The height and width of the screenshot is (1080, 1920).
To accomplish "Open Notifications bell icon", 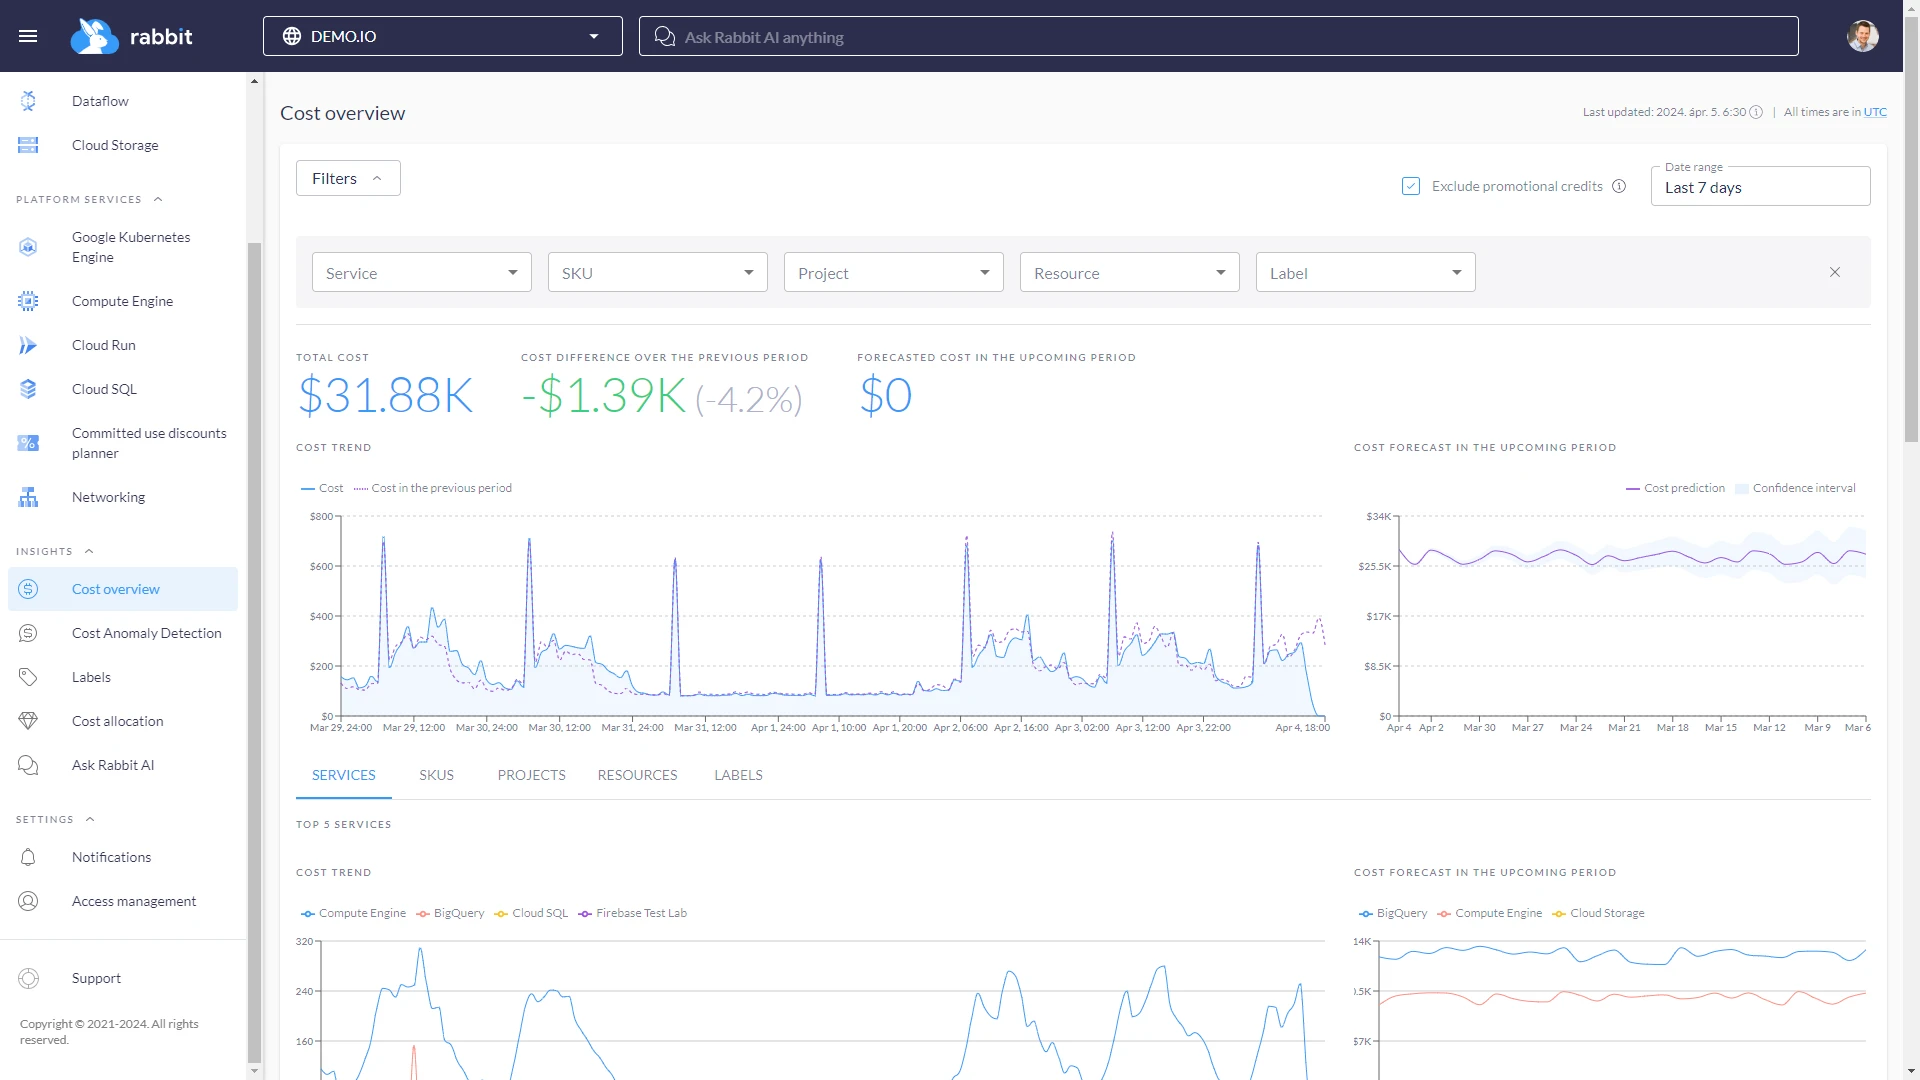I will 28,857.
